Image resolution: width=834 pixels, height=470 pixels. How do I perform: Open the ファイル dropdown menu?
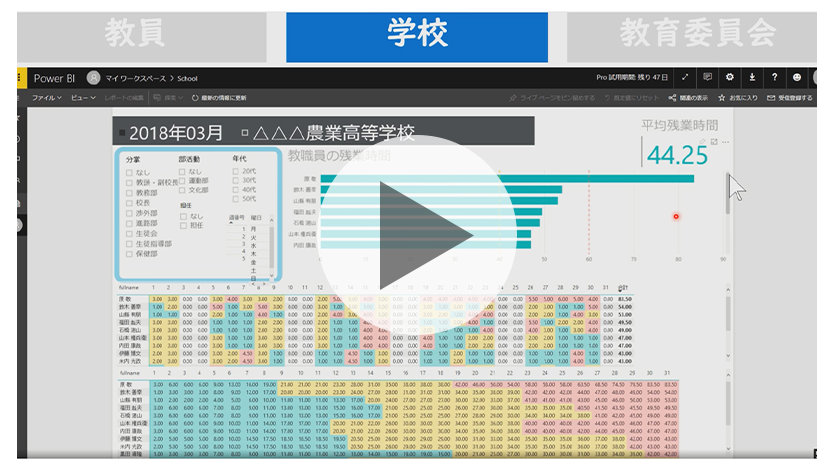point(46,98)
